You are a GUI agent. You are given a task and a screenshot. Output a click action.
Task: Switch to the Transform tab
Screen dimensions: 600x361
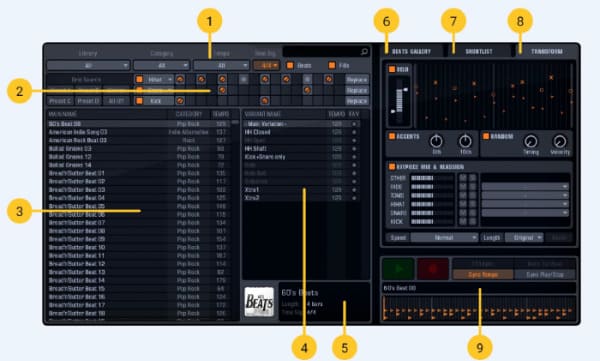[546, 51]
